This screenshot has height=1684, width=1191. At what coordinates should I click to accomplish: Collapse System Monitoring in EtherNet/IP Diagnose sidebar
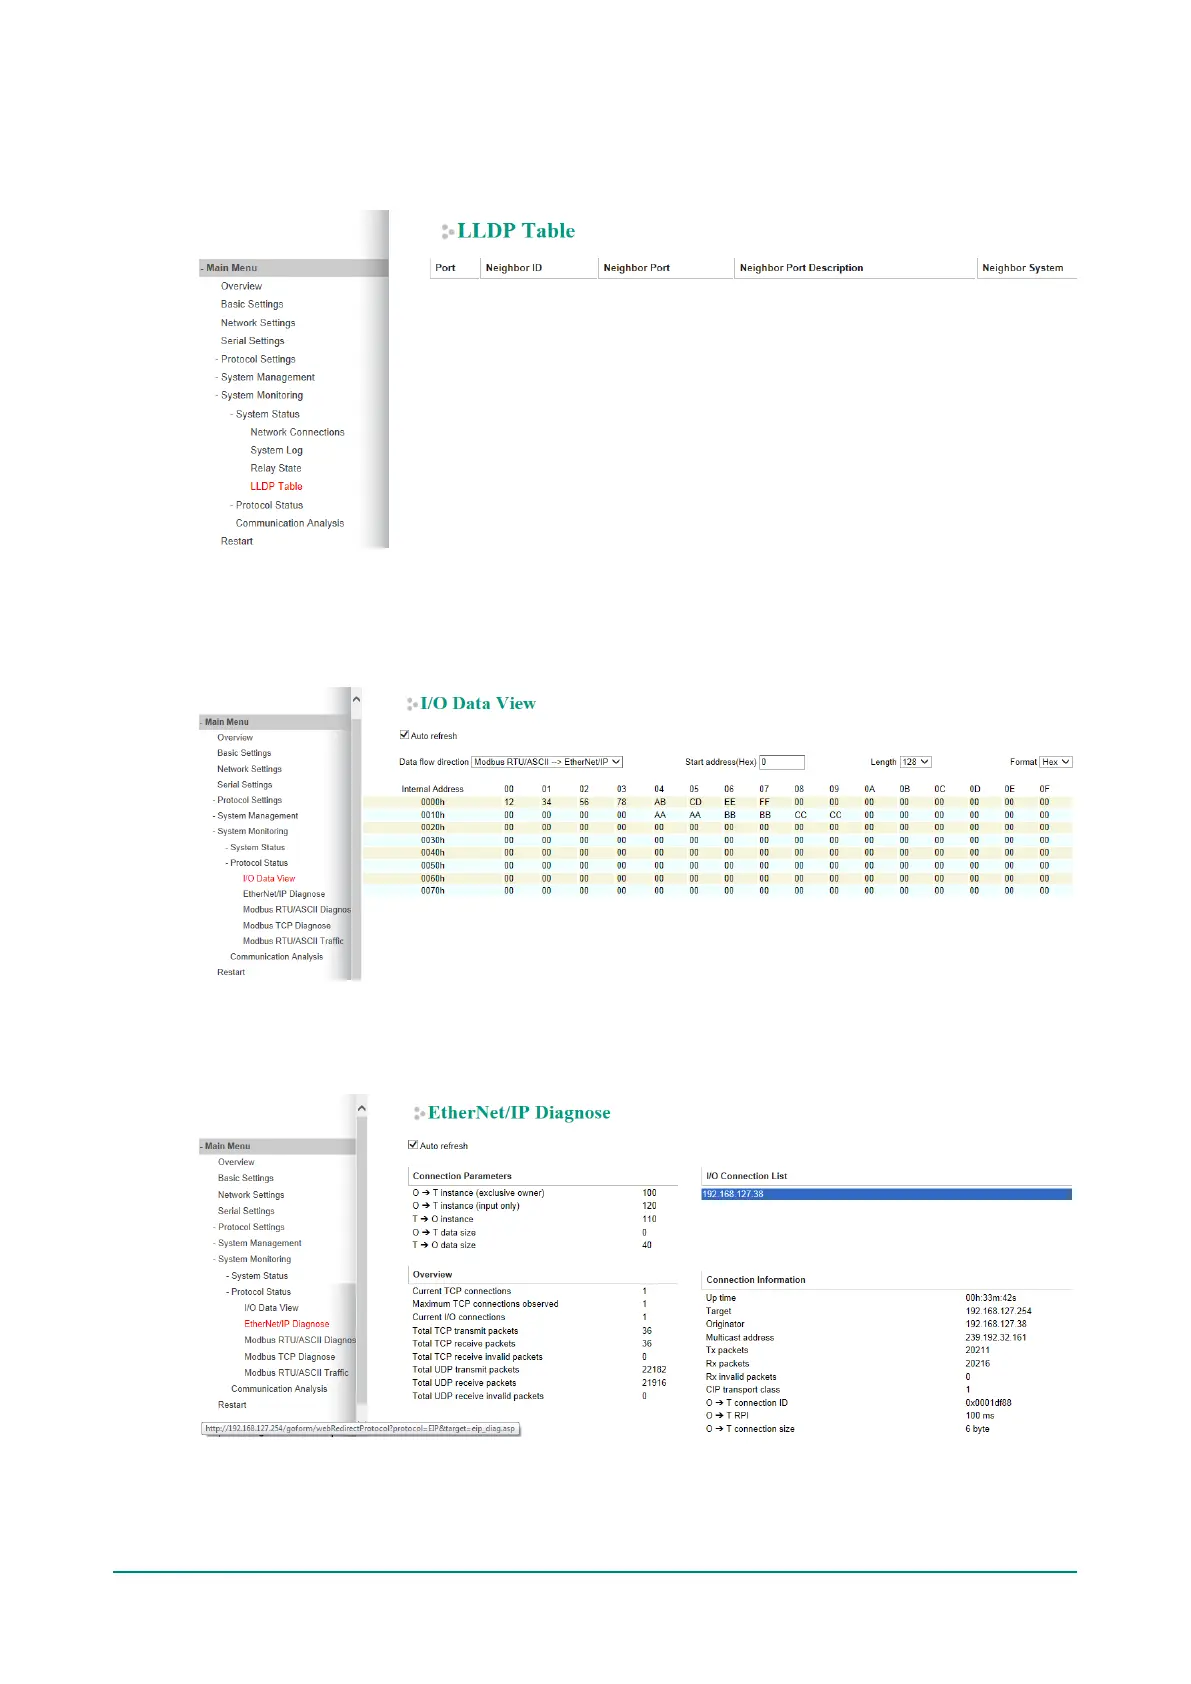click(x=252, y=1259)
